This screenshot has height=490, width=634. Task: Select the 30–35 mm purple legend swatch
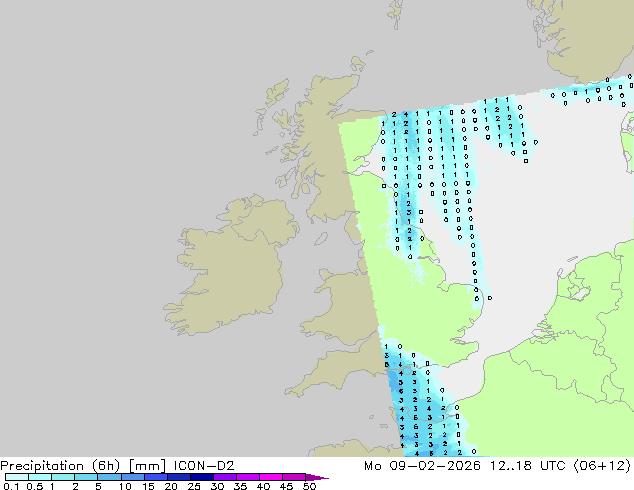point(224,477)
